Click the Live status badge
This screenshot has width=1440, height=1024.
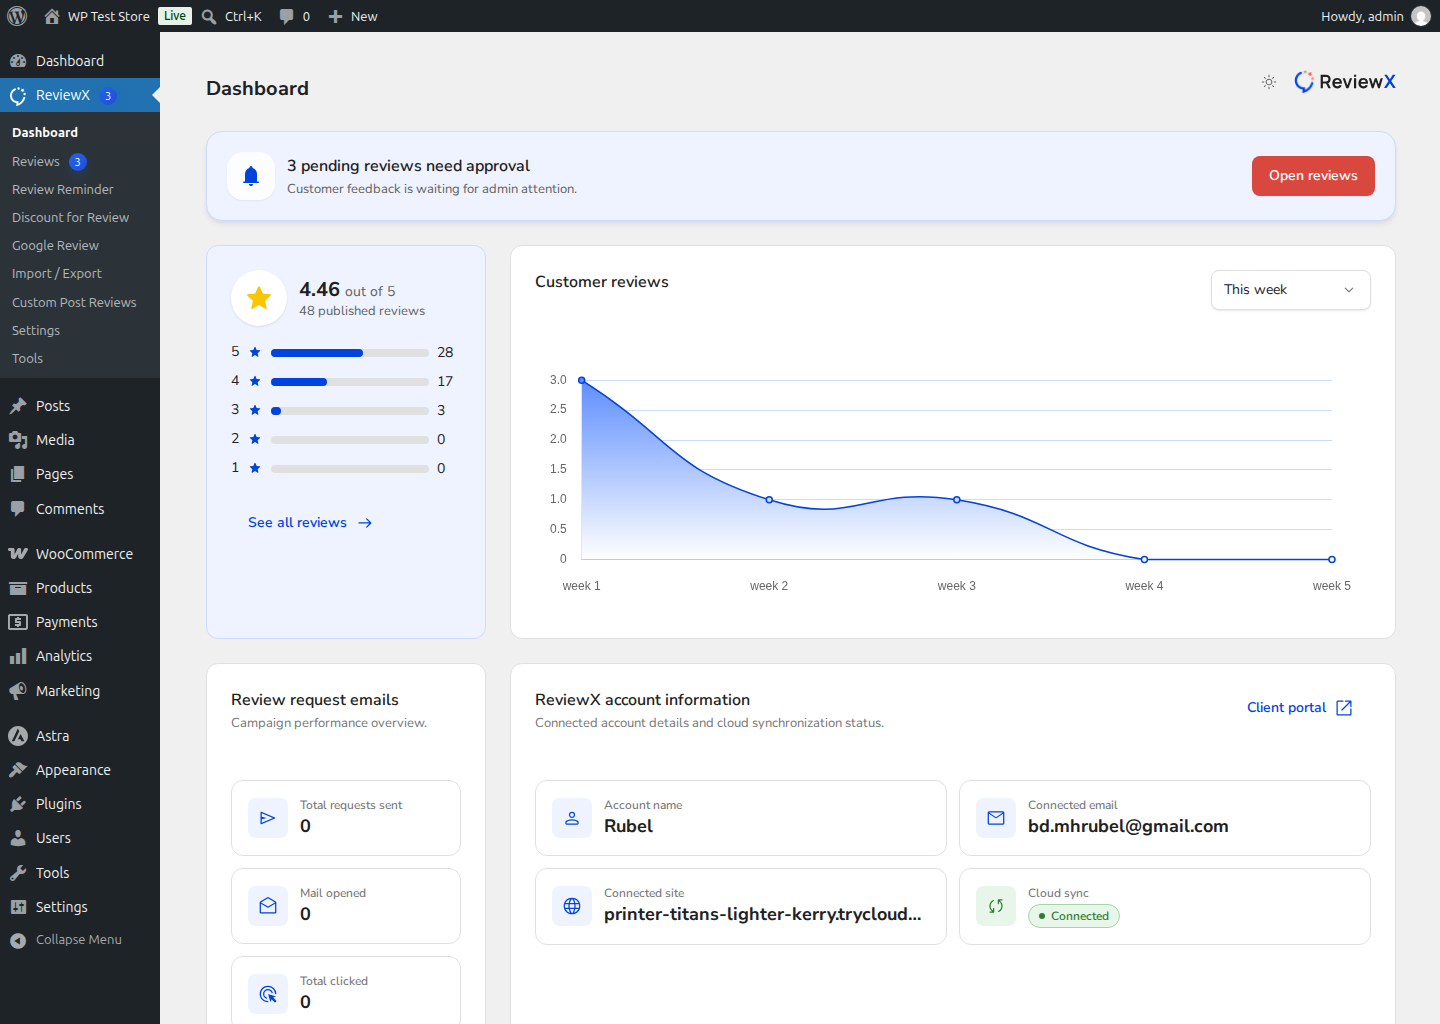point(175,16)
